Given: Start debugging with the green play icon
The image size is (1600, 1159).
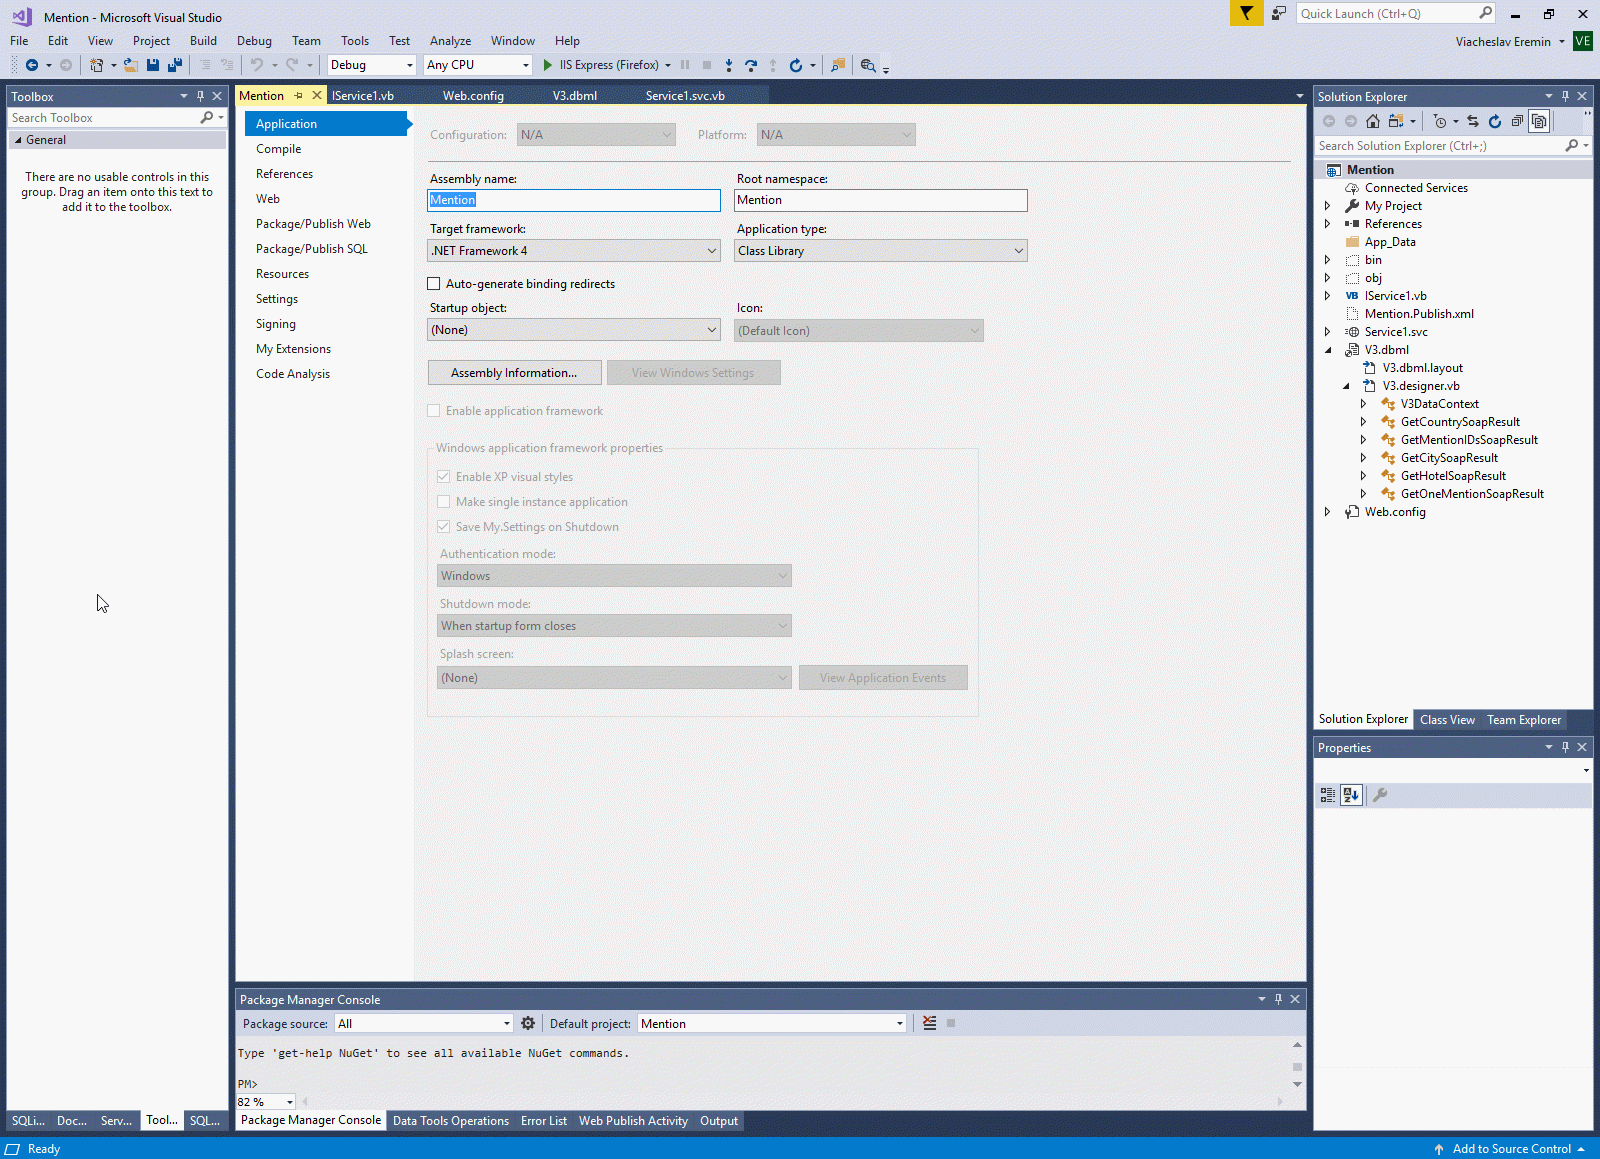Looking at the screenshot, I should tap(548, 65).
